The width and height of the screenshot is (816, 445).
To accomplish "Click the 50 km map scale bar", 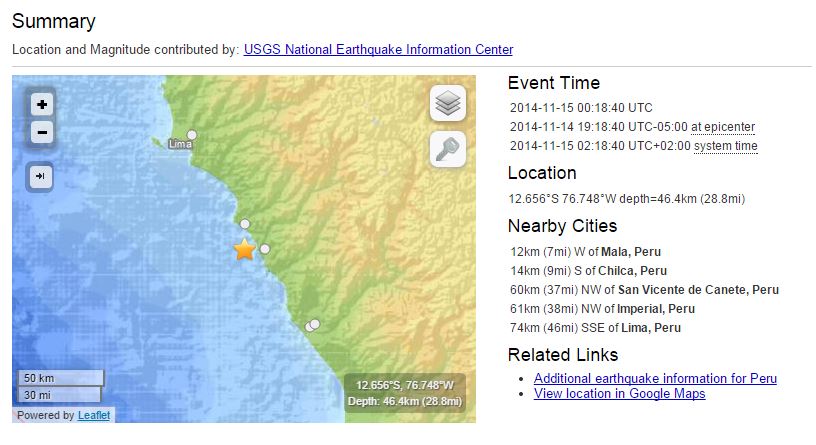I will tap(62, 378).
